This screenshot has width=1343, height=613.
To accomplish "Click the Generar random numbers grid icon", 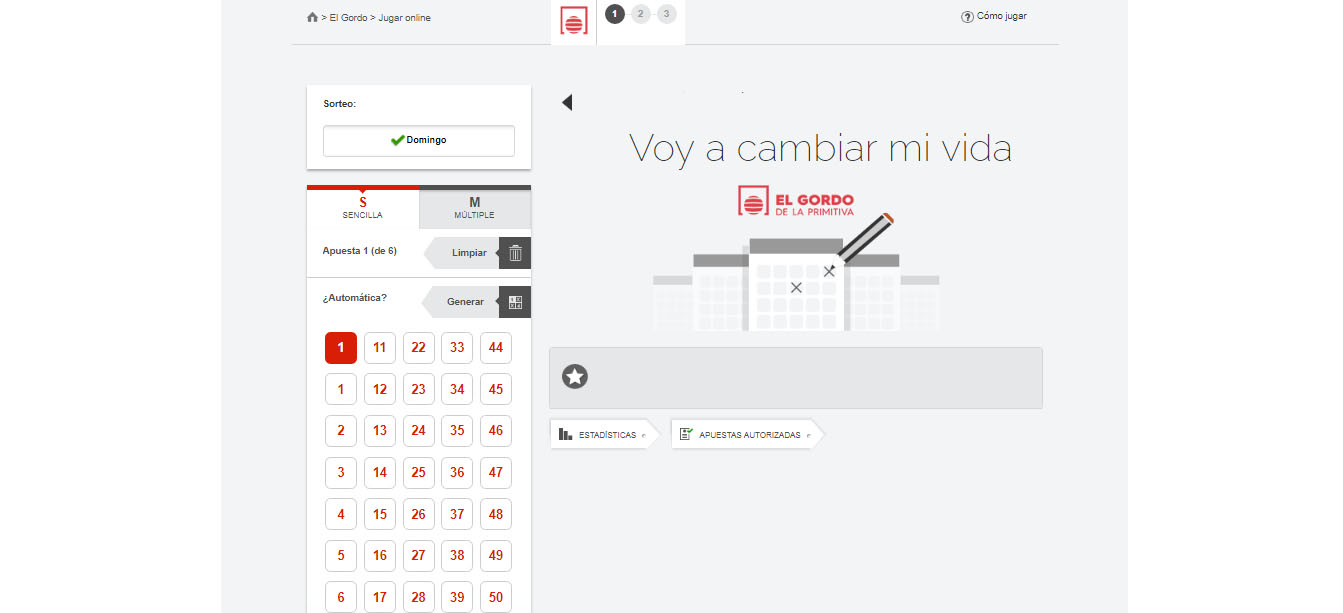I will pyautogui.click(x=515, y=302).
